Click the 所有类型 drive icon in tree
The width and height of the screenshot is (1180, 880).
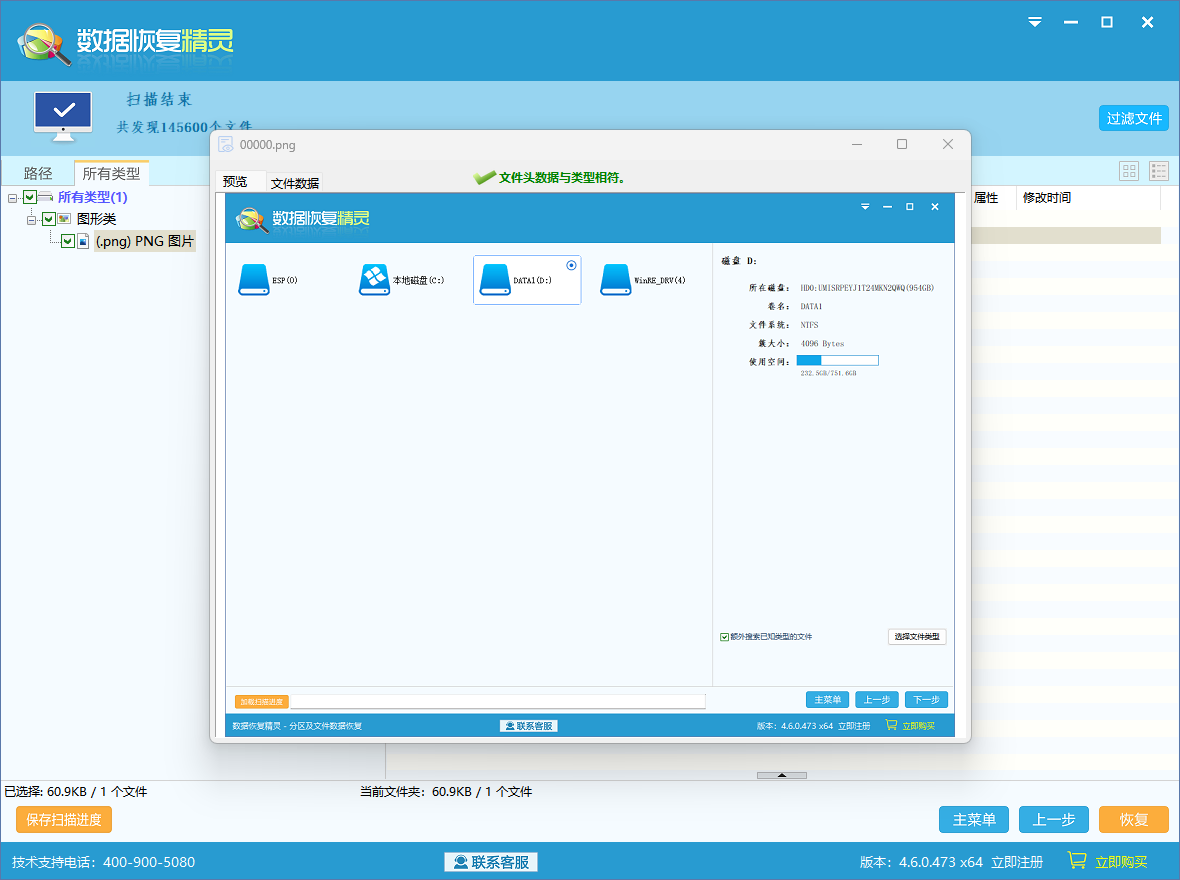coord(46,197)
